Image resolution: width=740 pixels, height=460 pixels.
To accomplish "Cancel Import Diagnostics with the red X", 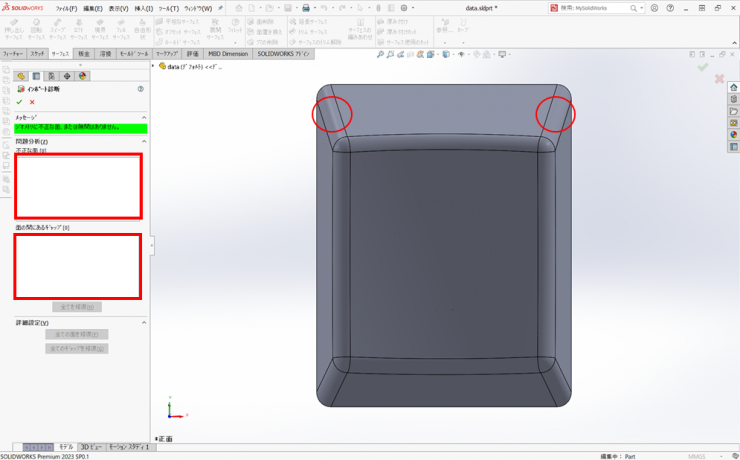I will click(32, 102).
